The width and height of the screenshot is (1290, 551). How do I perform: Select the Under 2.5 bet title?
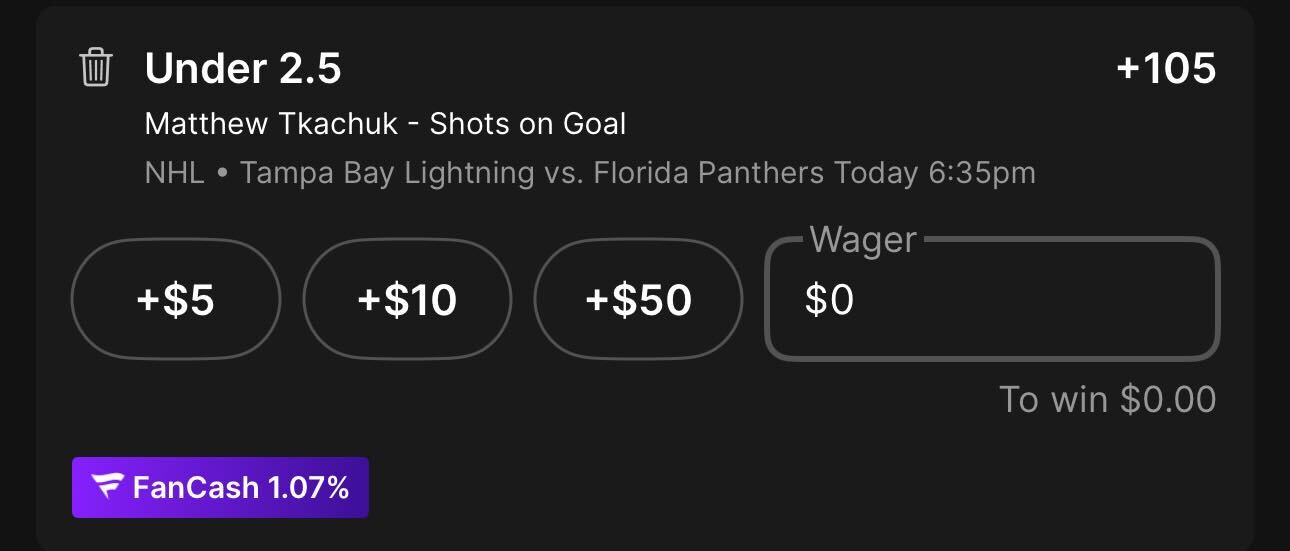(x=243, y=68)
